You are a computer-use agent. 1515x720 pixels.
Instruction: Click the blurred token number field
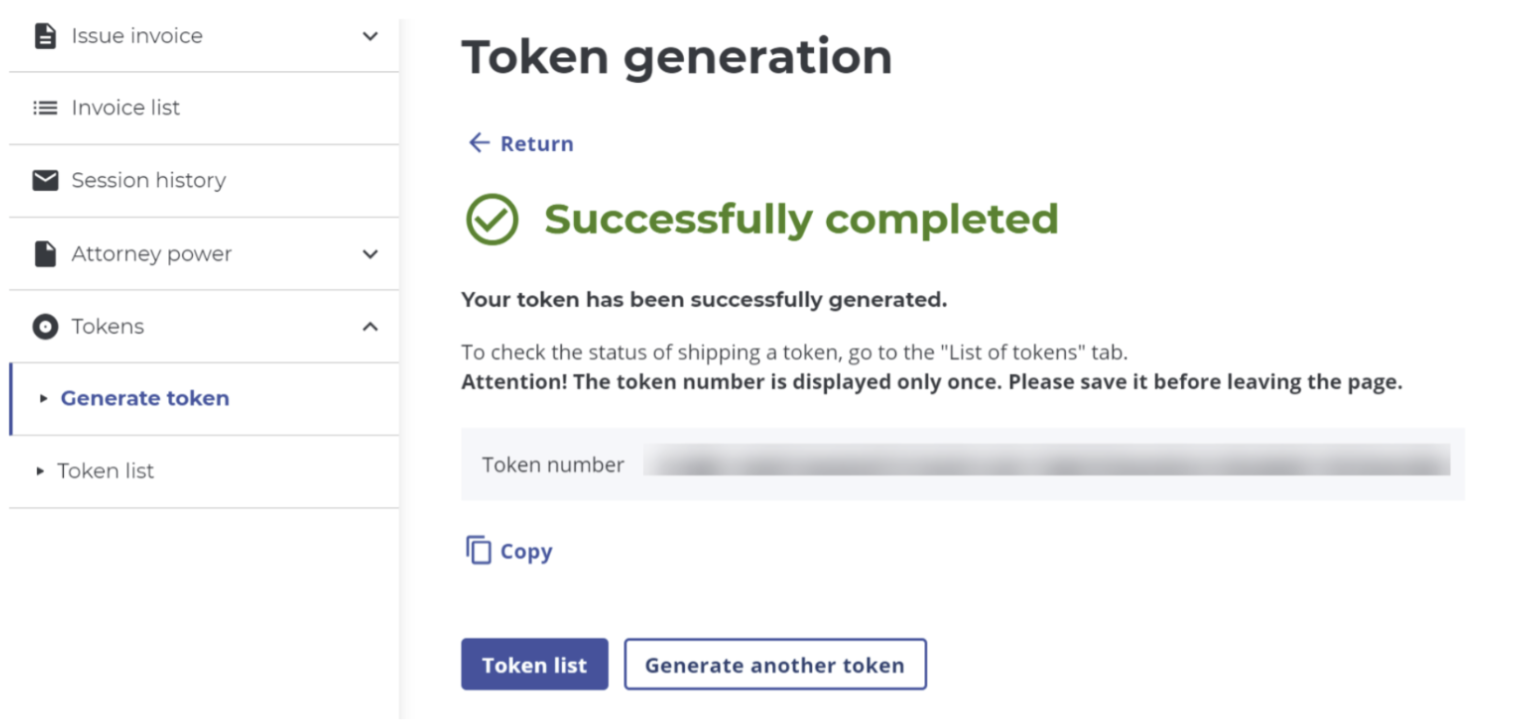pyautogui.click(x=1046, y=462)
